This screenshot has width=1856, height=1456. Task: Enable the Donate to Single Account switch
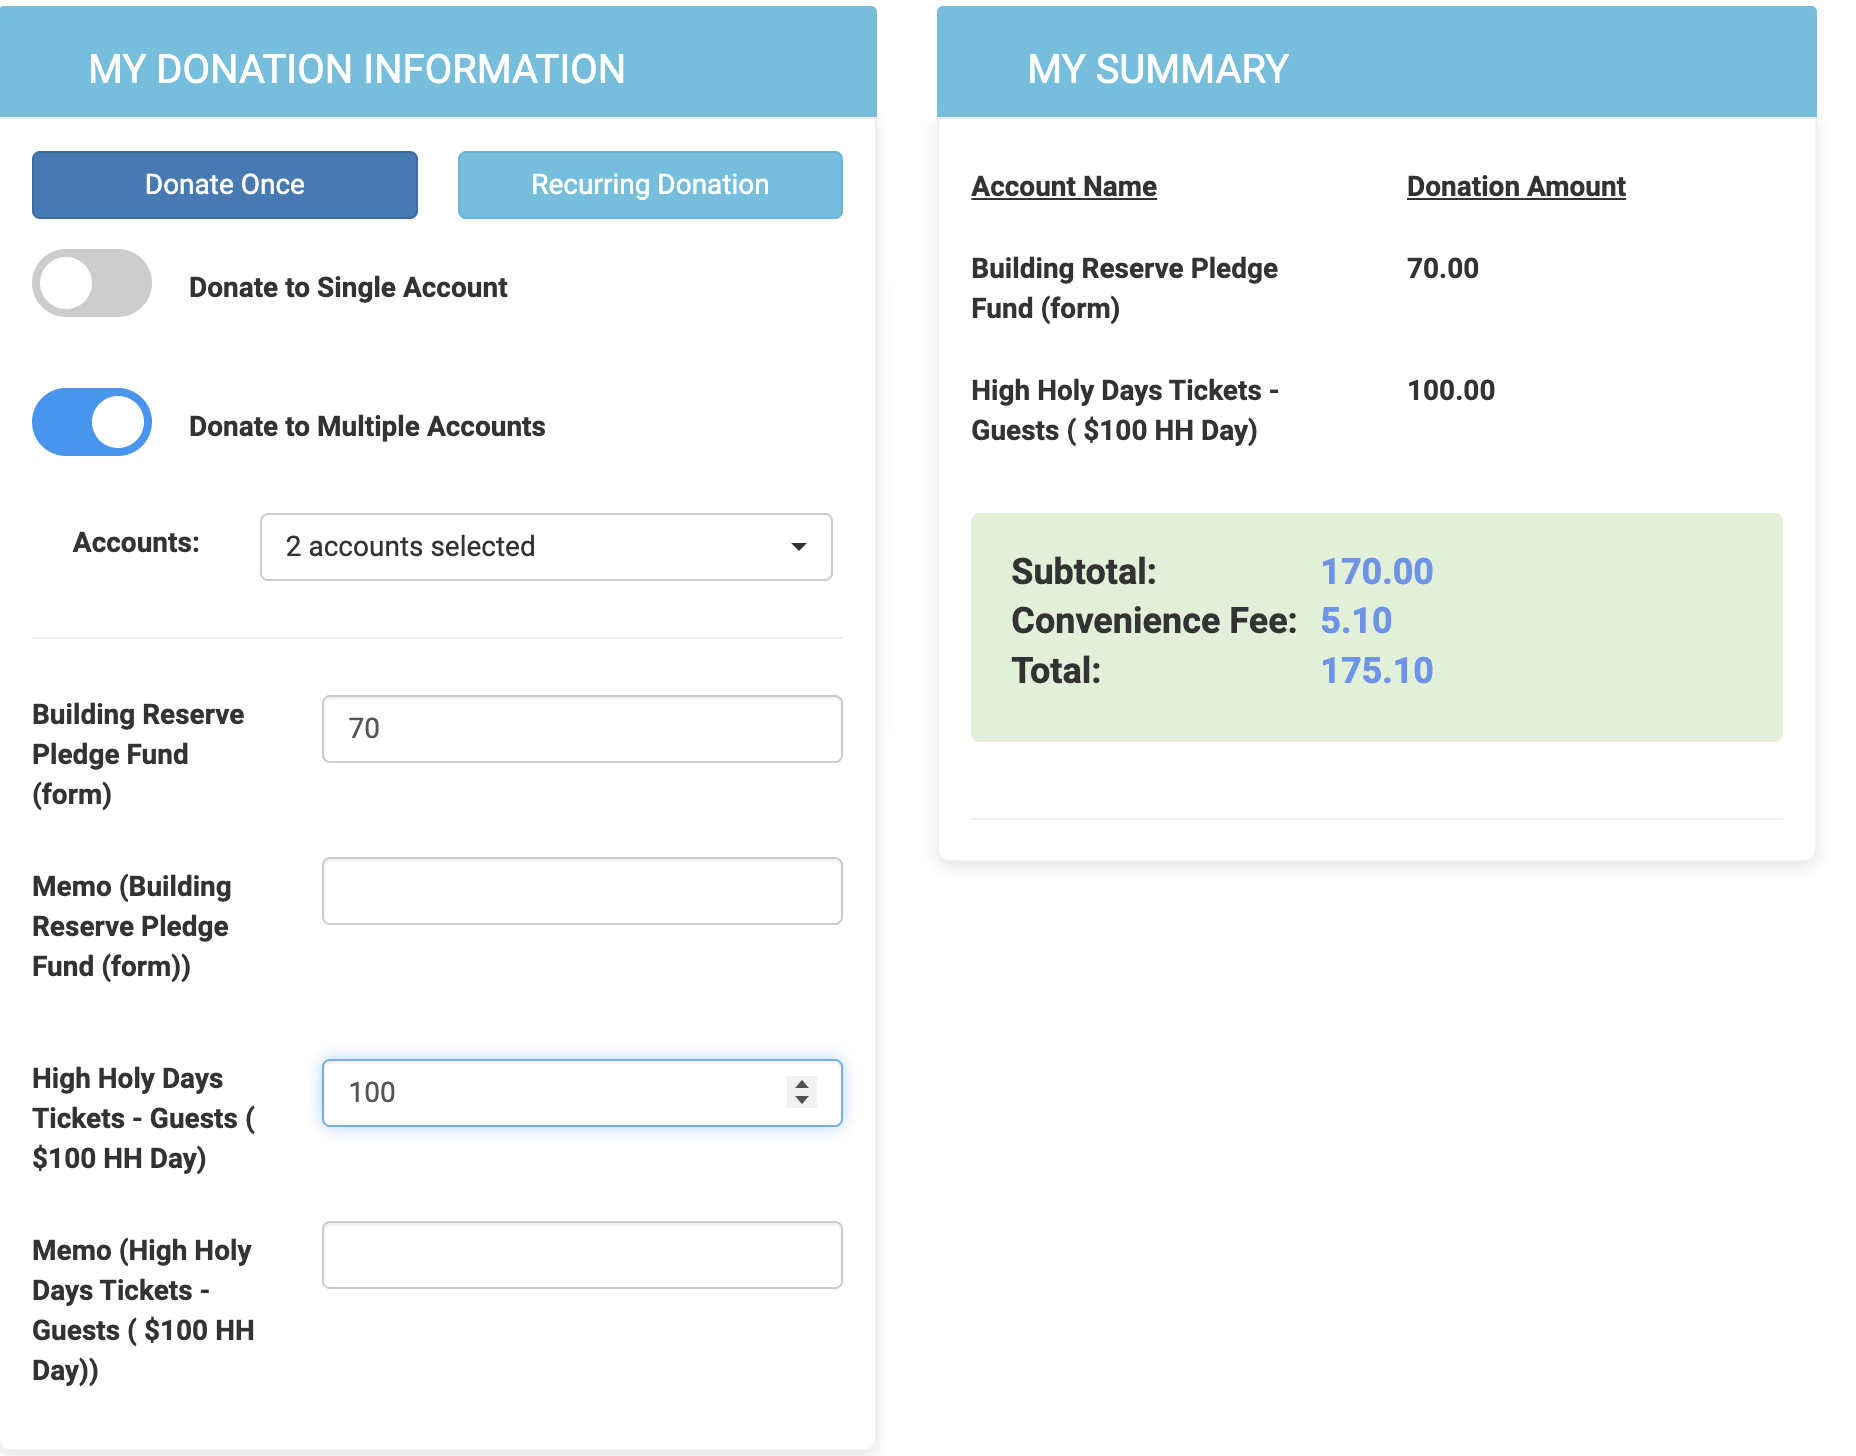[x=92, y=283]
